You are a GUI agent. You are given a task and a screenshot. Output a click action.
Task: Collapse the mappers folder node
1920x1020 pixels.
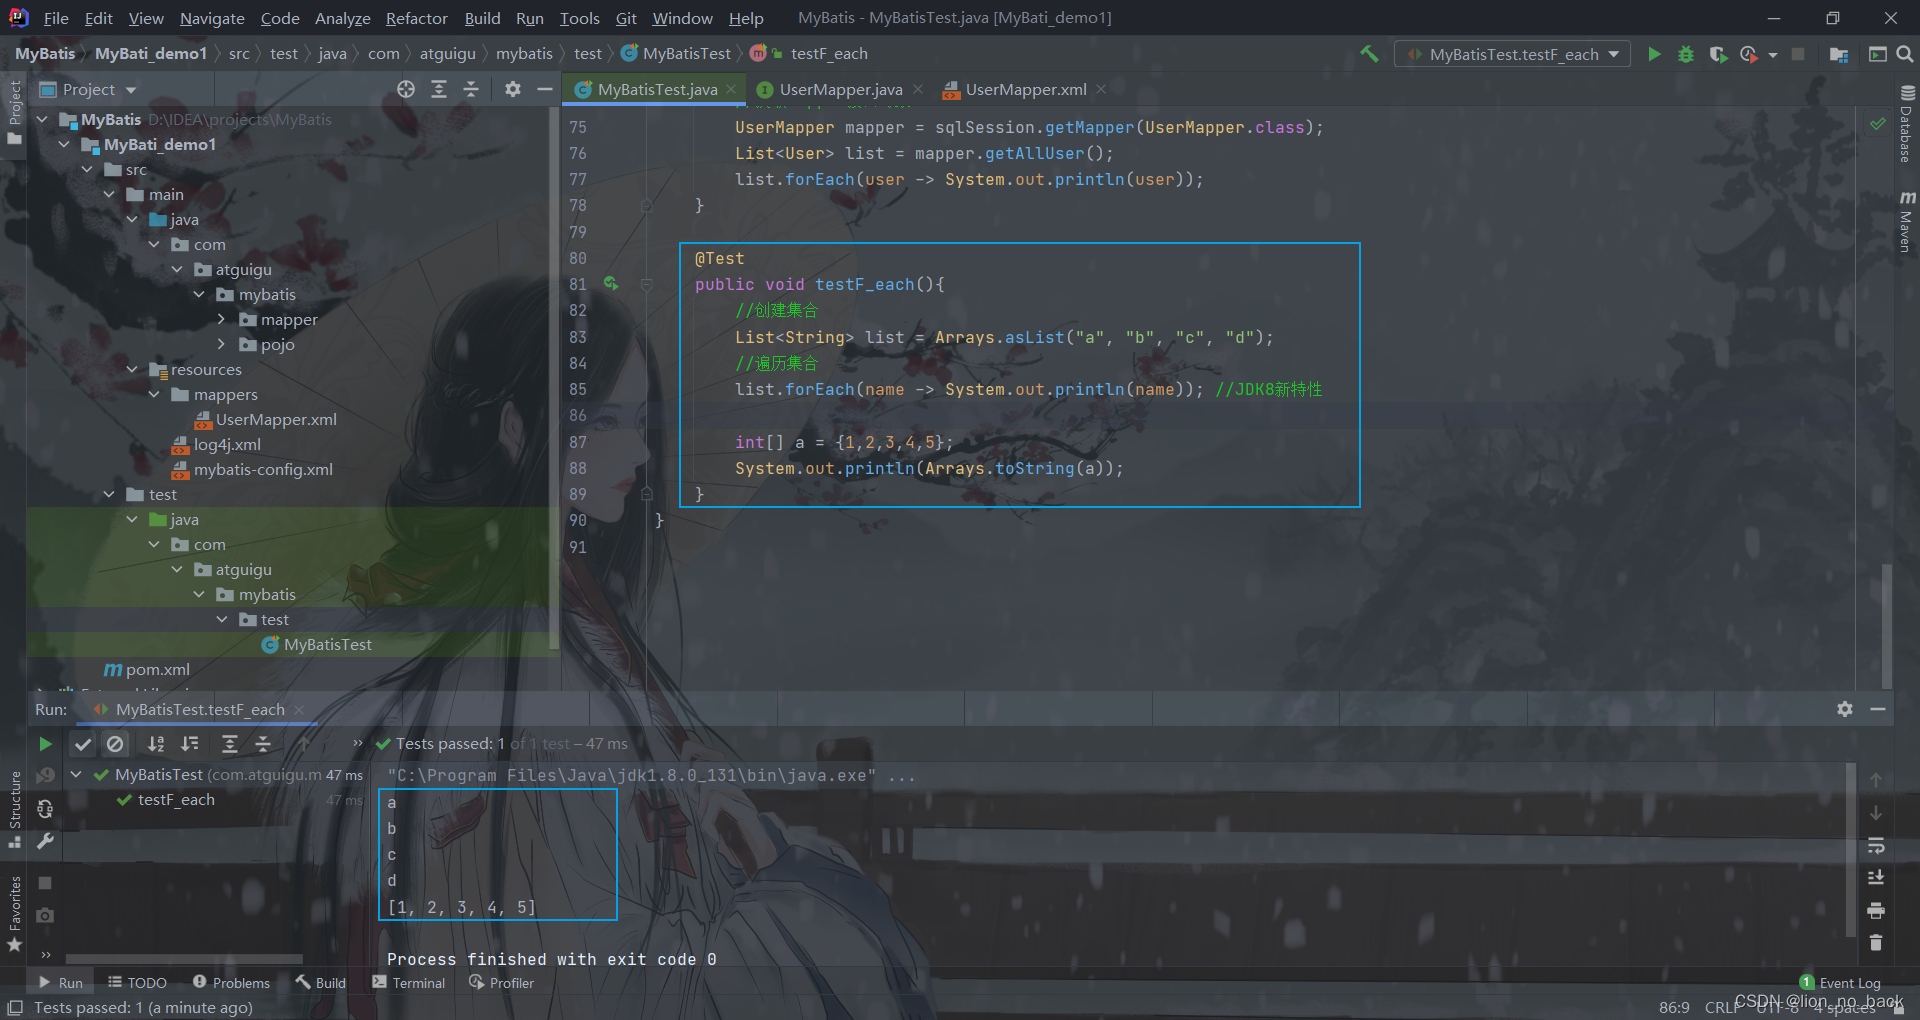click(x=154, y=394)
